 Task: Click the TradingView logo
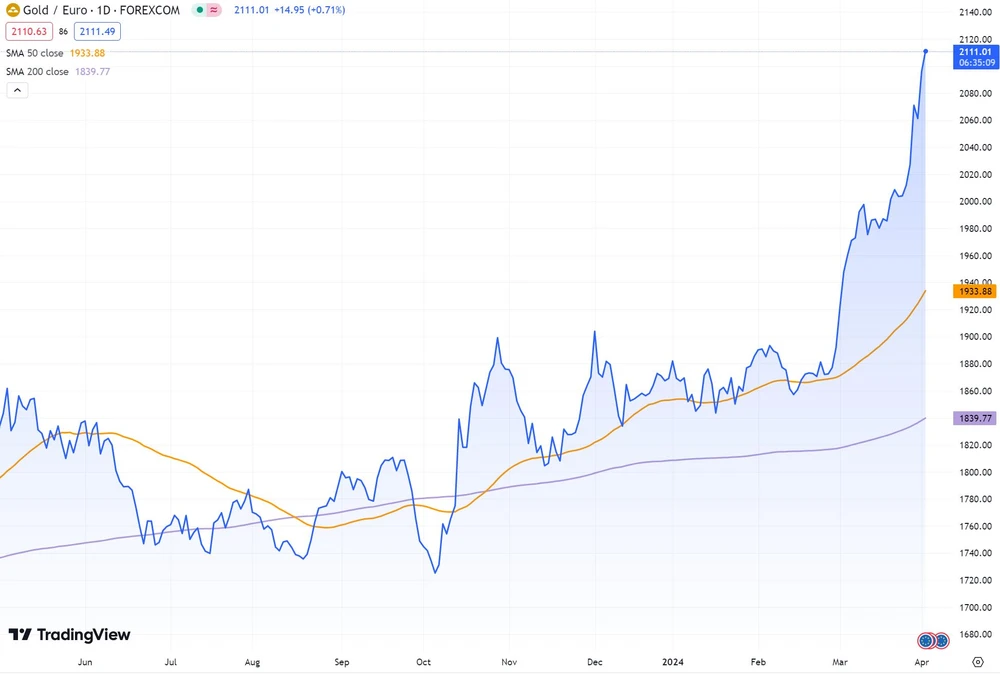(x=70, y=634)
